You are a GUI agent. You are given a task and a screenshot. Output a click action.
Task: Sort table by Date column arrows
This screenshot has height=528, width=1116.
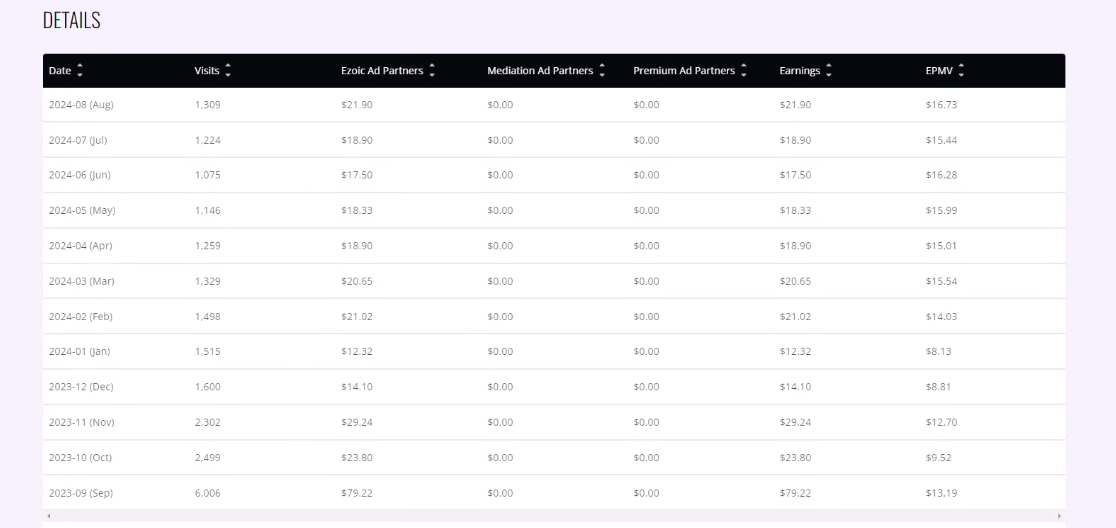pos(80,70)
